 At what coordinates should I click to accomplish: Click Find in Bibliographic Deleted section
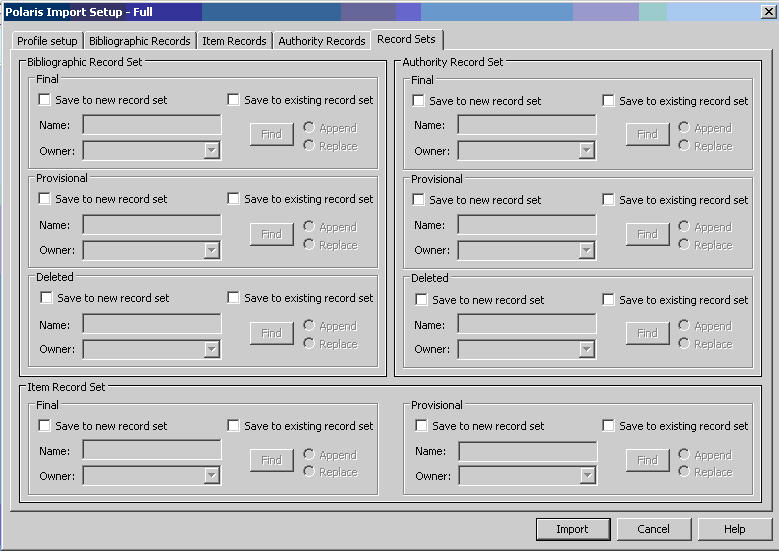coord(271,333)
